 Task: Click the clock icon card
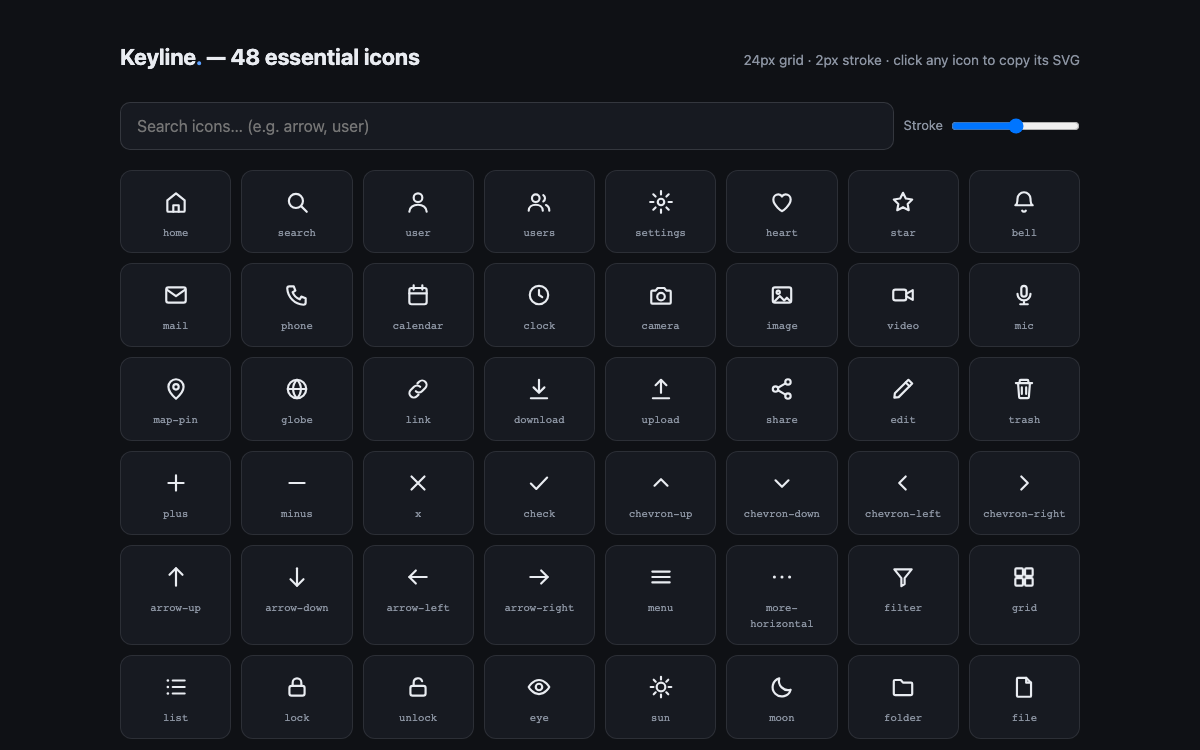(x=539, y=305)
